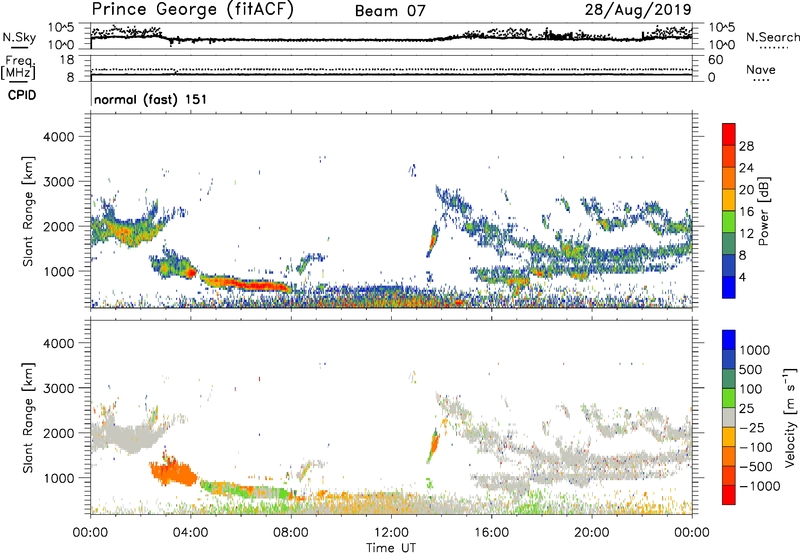
Task: Click the '4' label on Power colorbar
Action: point(743,277)
